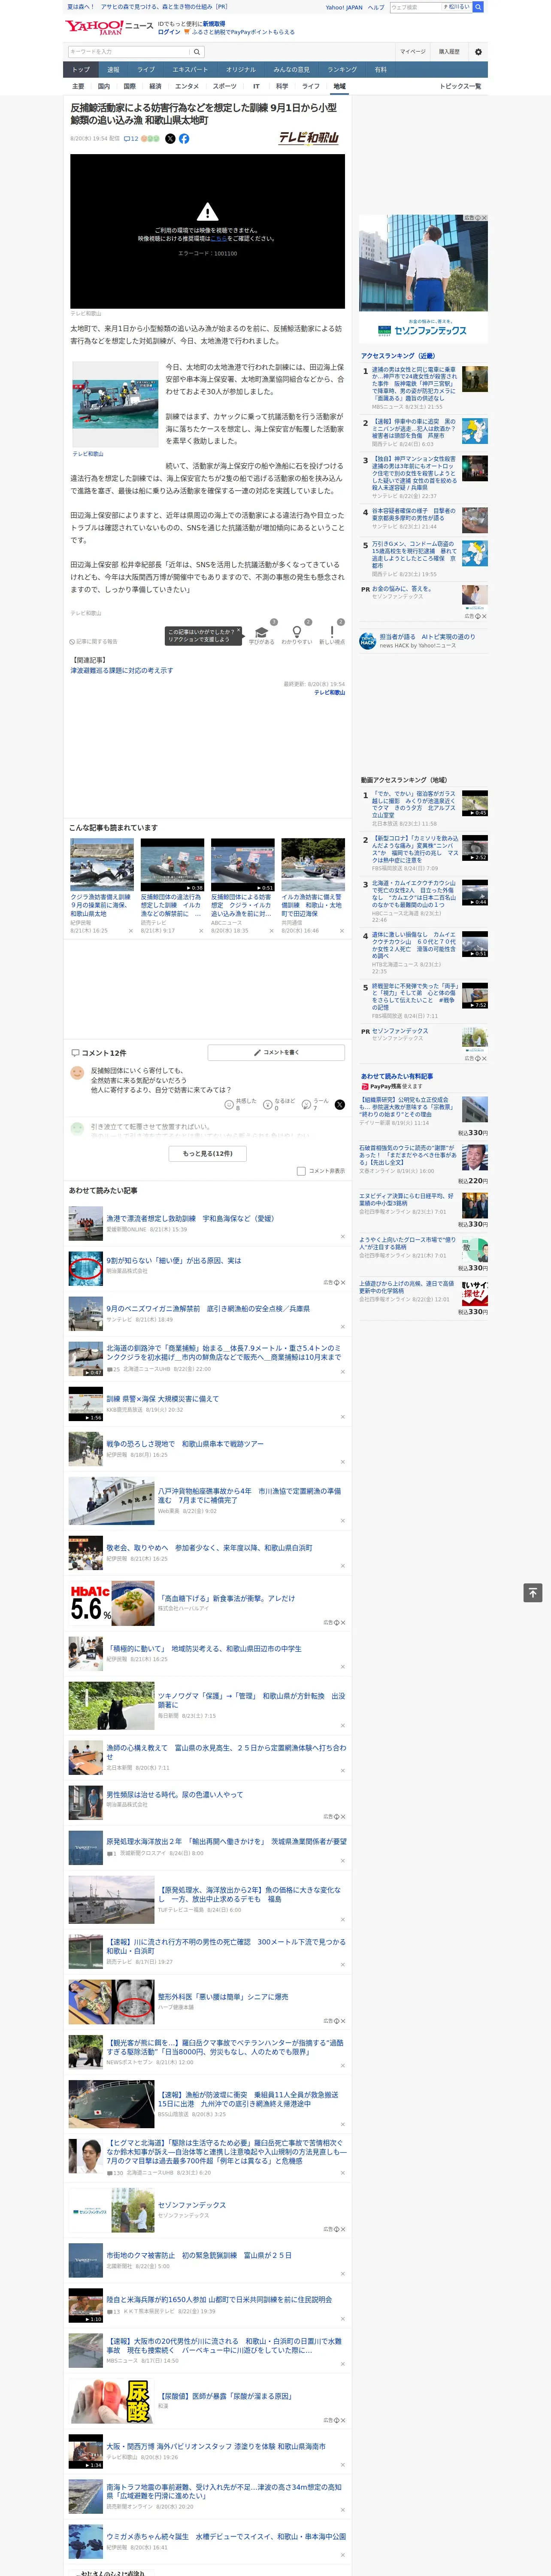Image resolution: width=551 pixels, height=2576 pixels.
Task: Click the blue search magnifier button in the top bar
Action: 478,7
